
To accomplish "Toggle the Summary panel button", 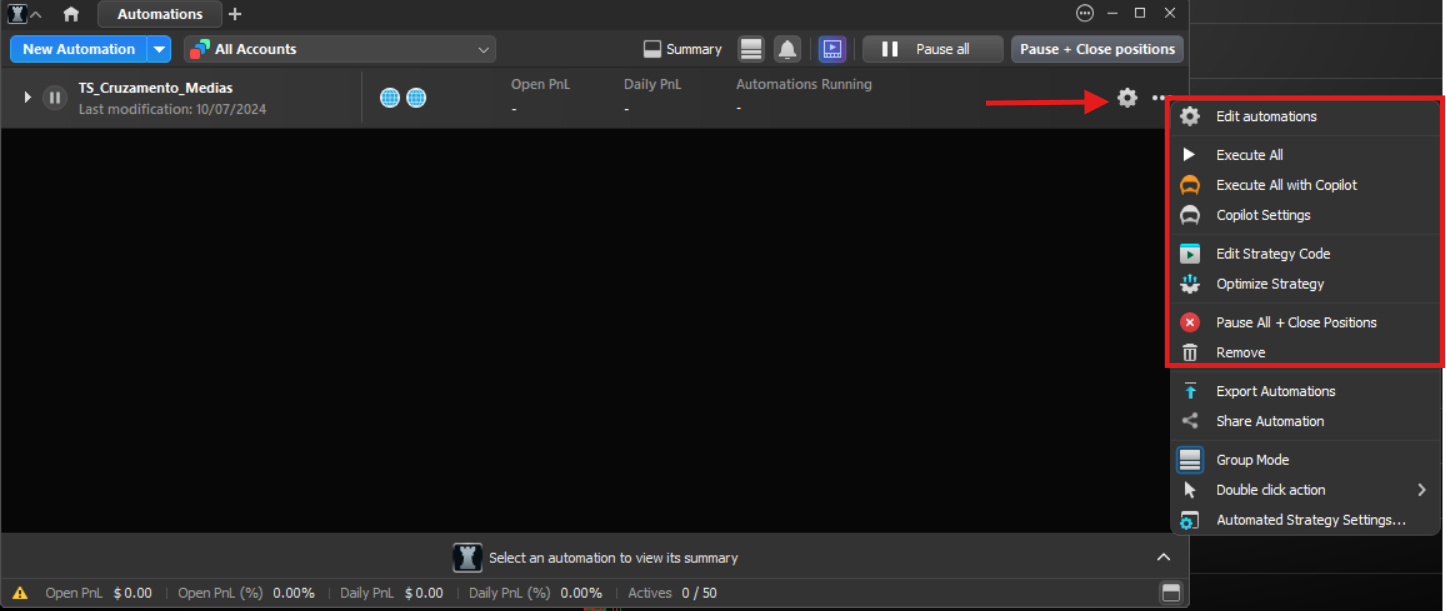I will click(x=682, y=49).
